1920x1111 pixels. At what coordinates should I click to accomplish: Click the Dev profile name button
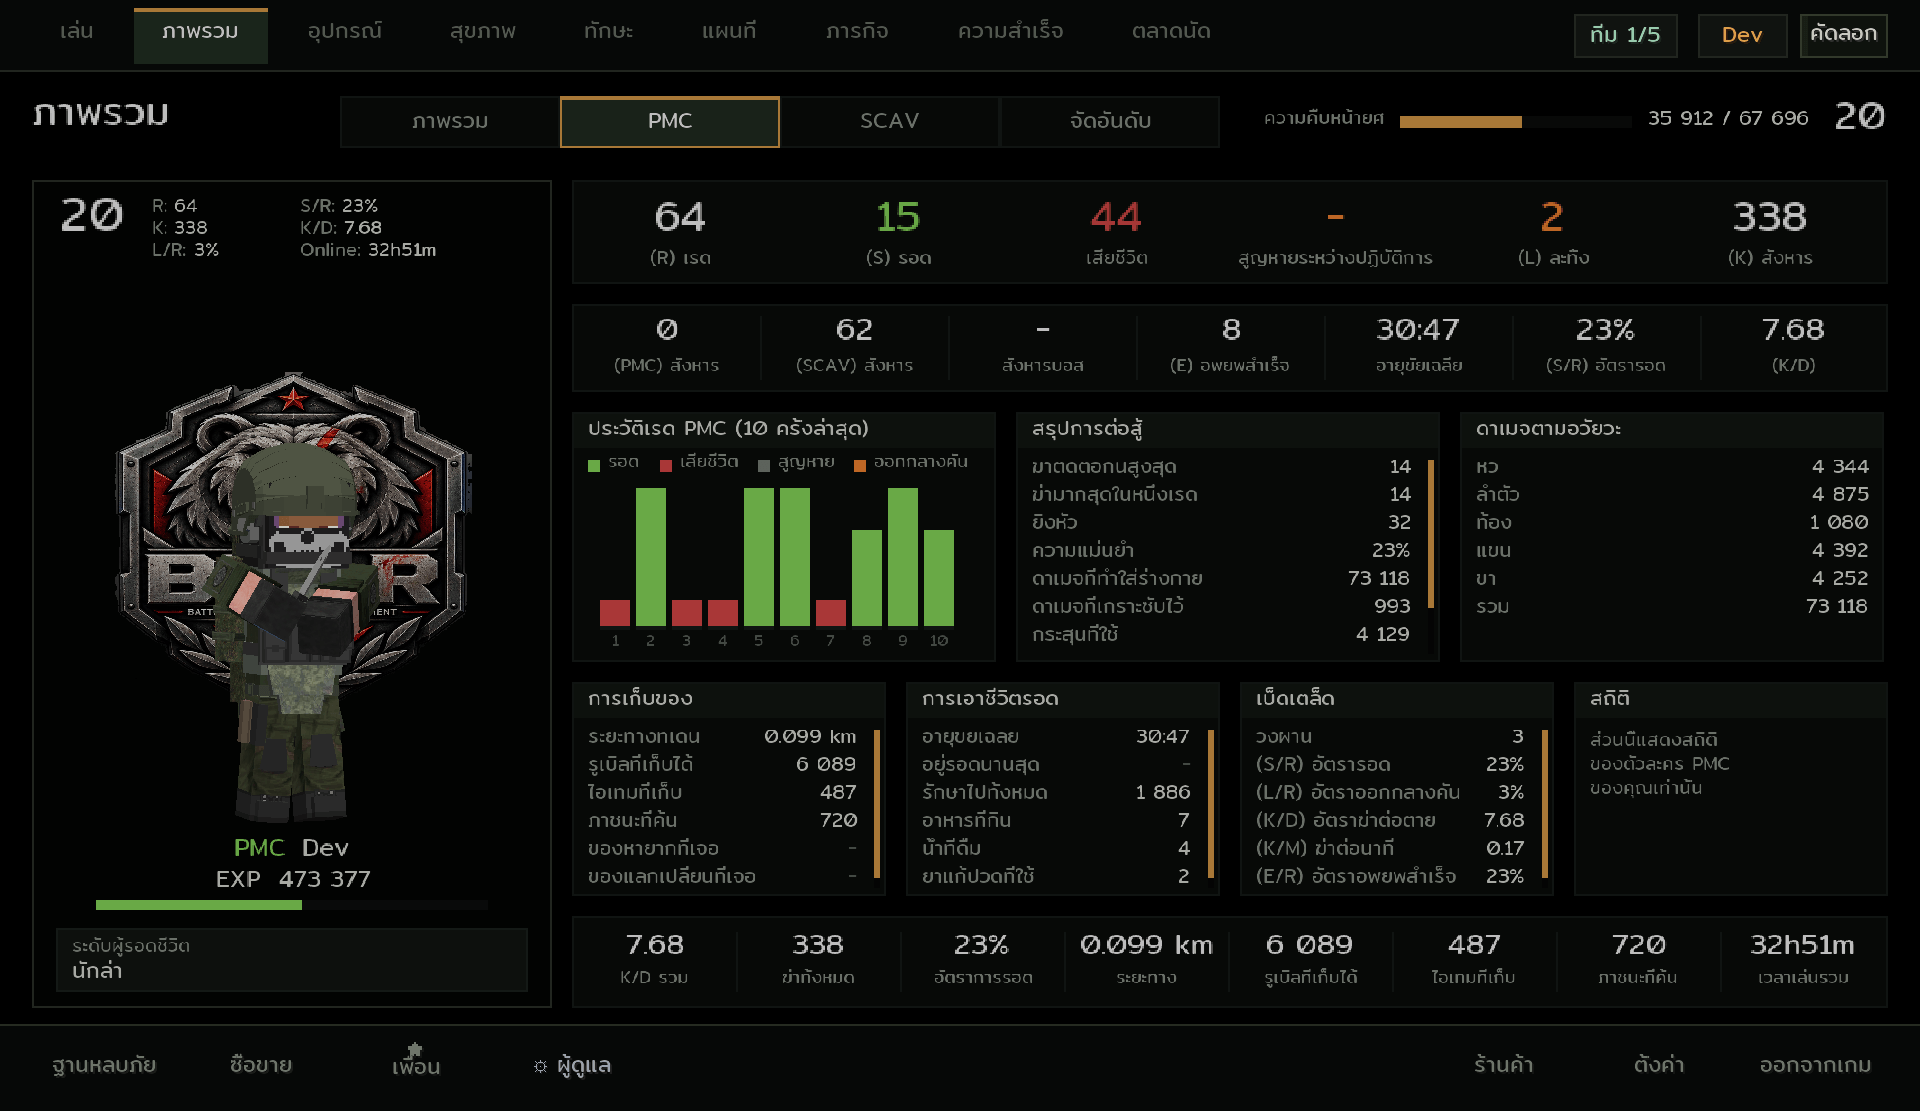(1742, 35)
